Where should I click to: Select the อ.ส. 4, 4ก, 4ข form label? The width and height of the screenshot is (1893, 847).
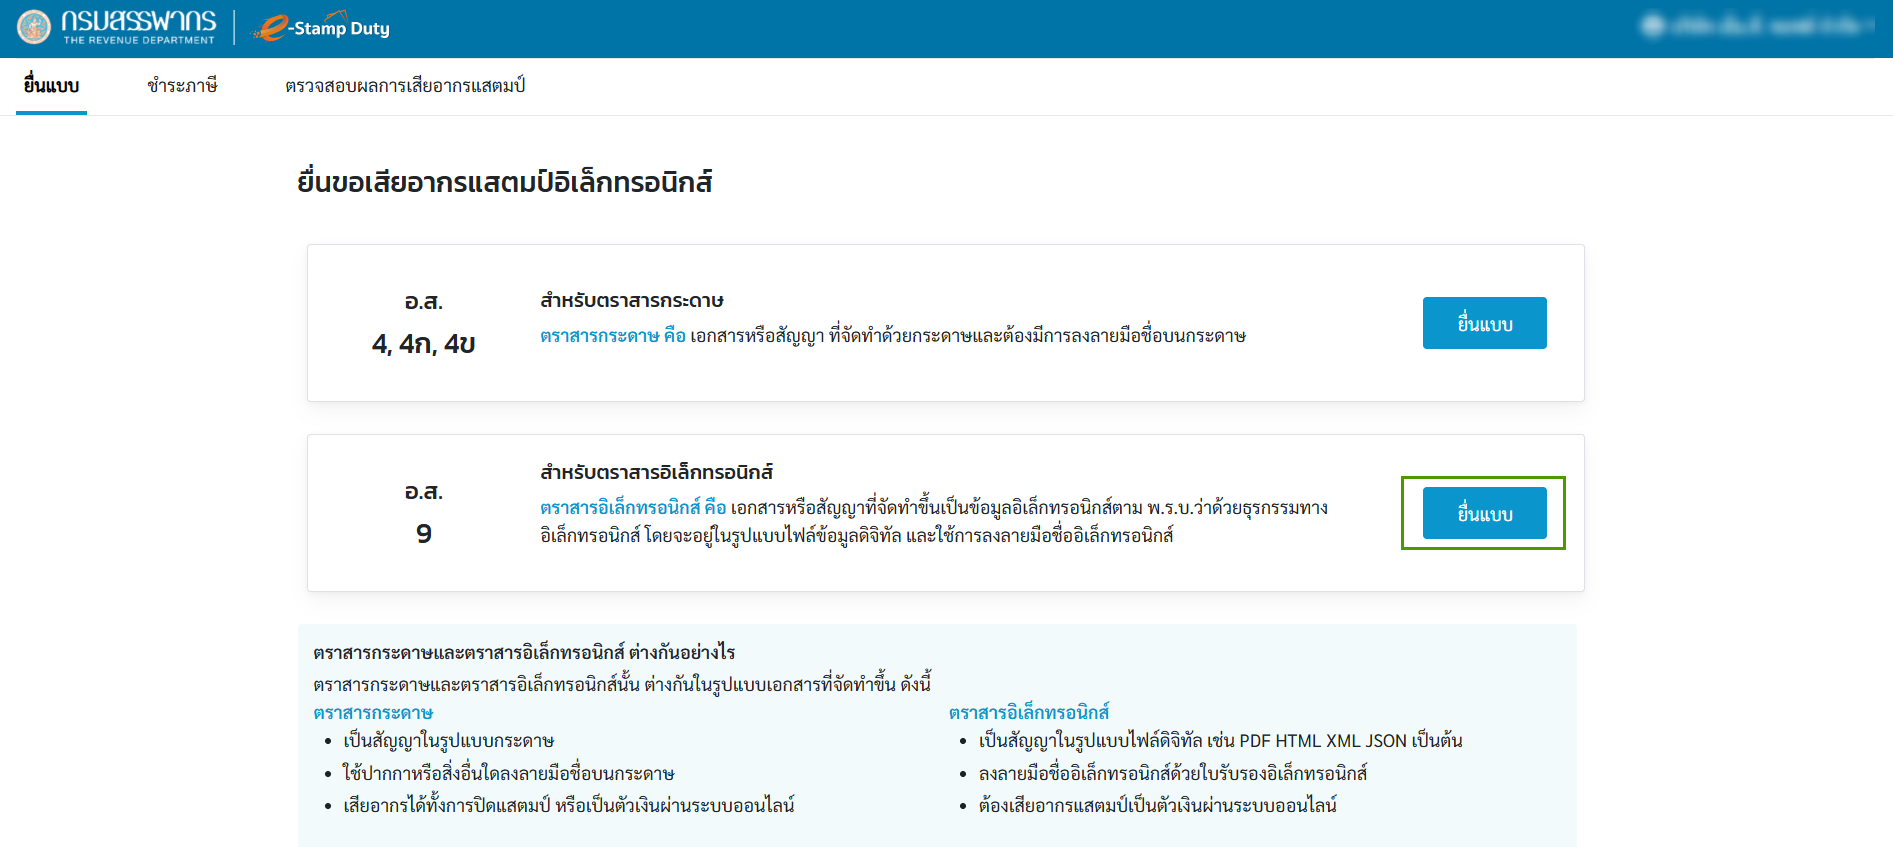point(423,324)
